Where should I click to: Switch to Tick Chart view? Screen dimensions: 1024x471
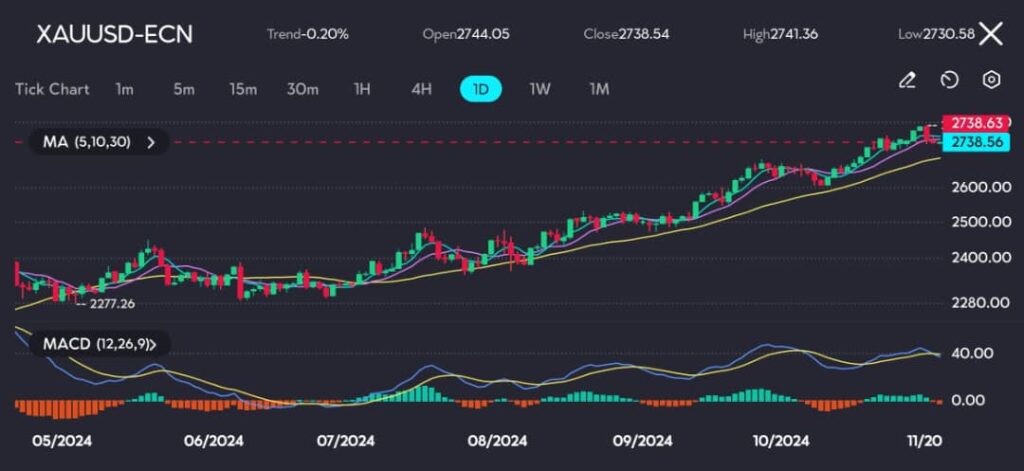[x=52, y=89]
